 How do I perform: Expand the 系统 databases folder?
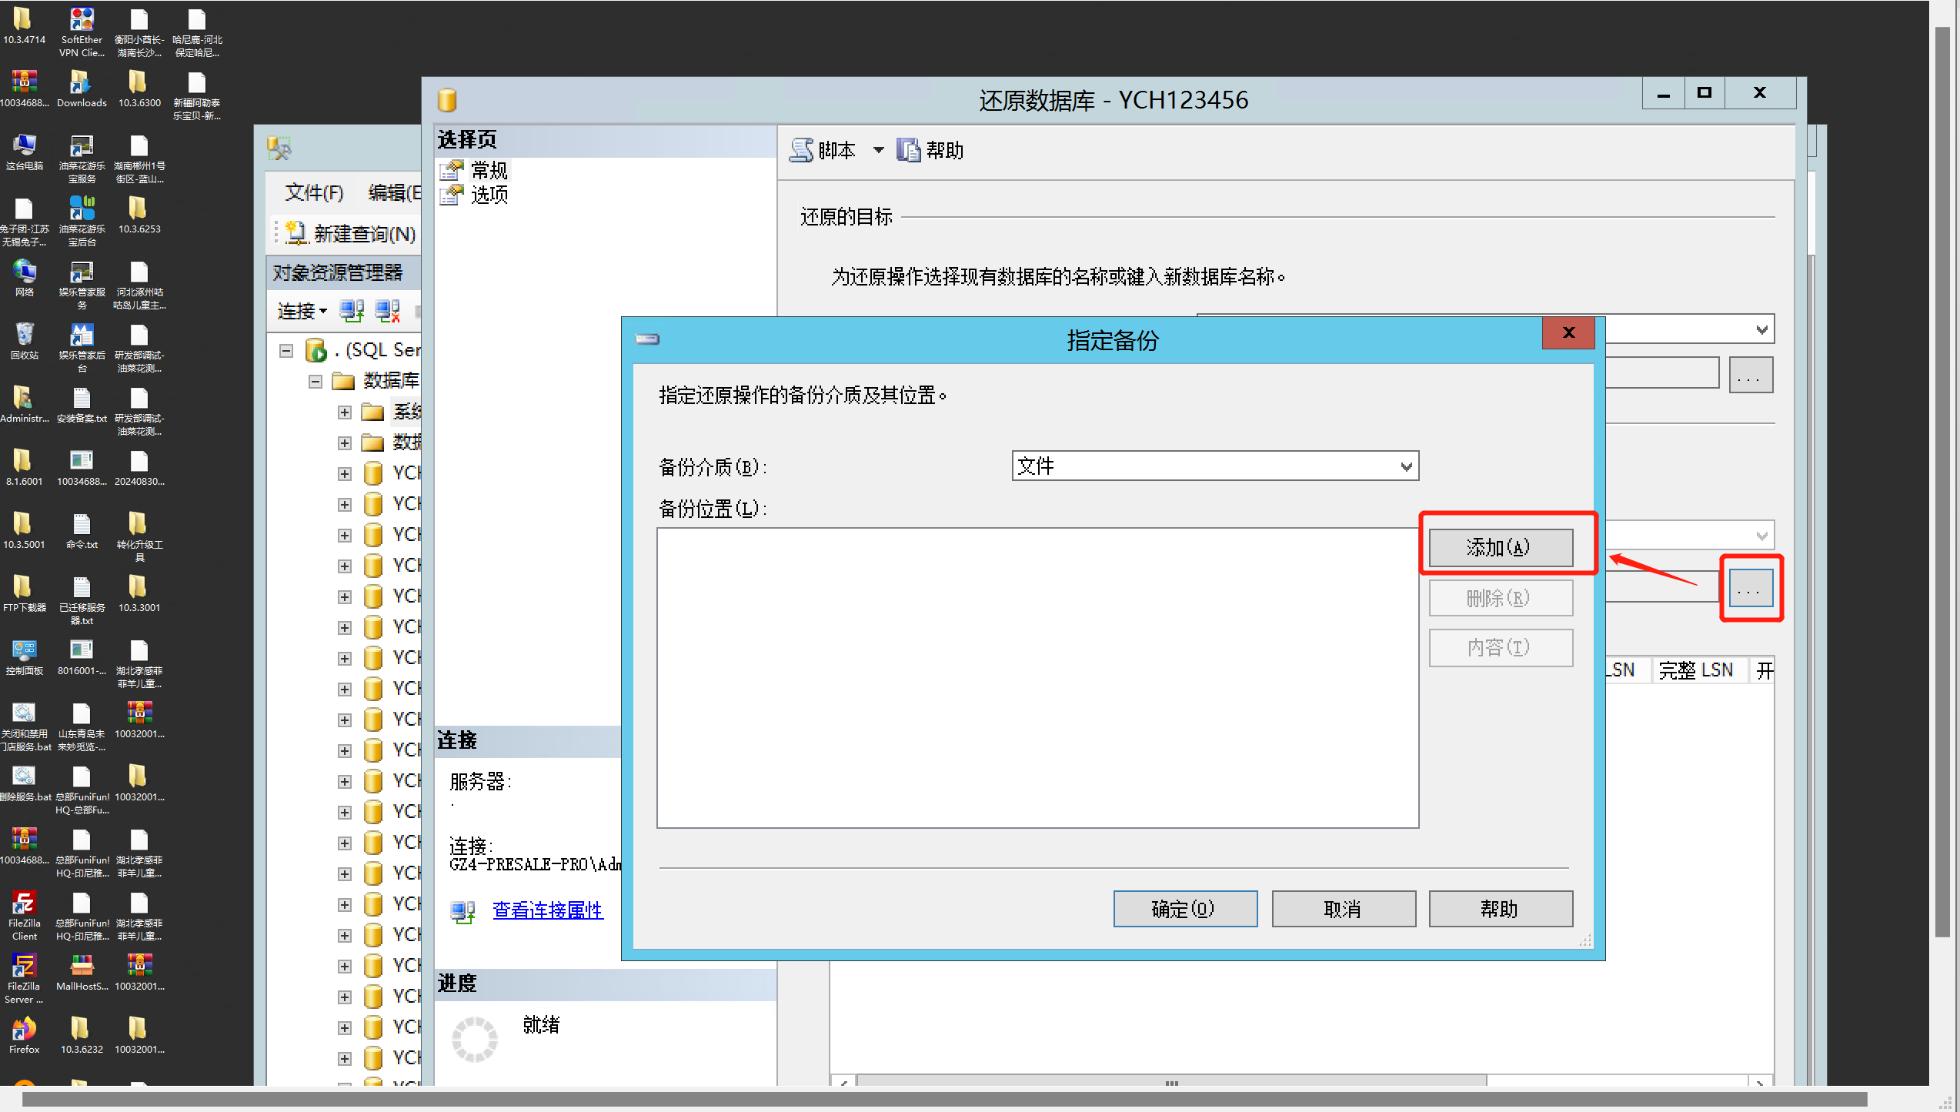344,412
